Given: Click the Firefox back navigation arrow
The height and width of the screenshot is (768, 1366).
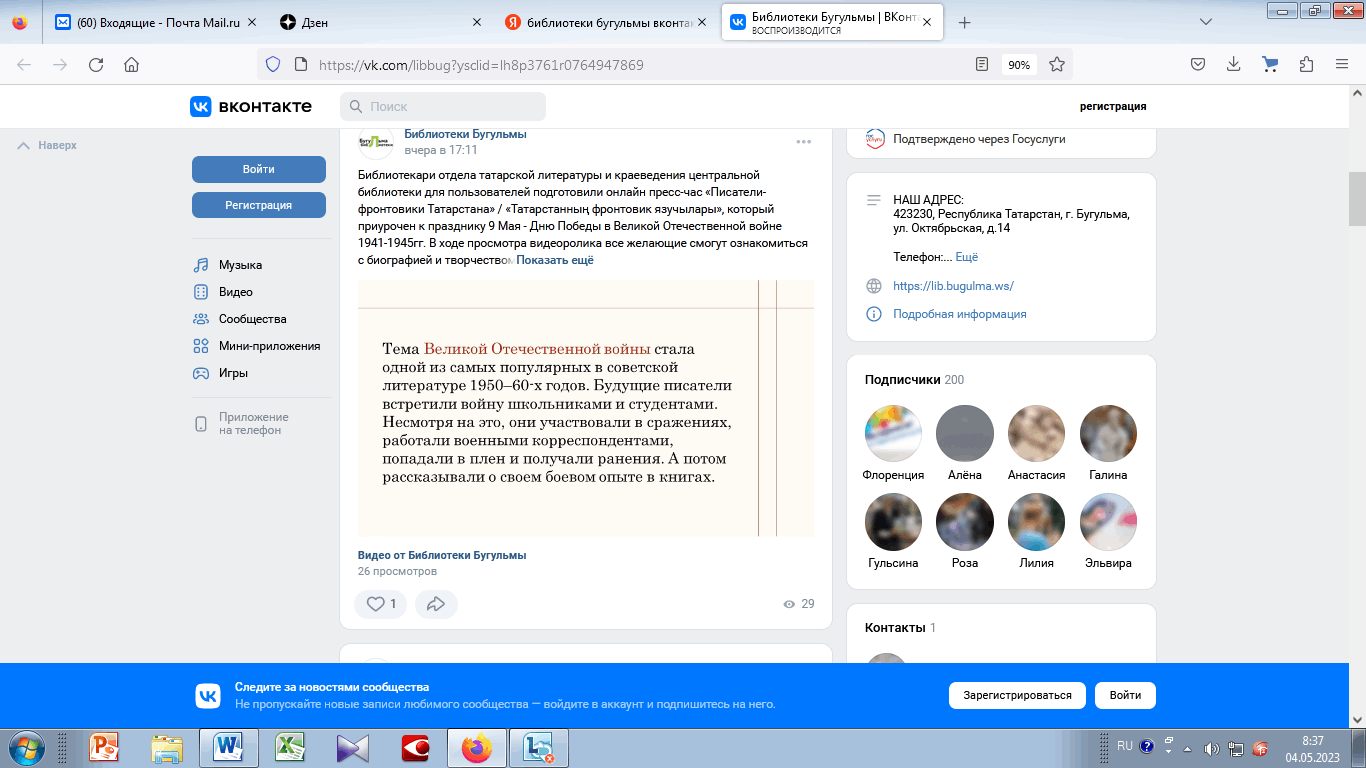Looking at the screenshot, I should tap(24, 65).
